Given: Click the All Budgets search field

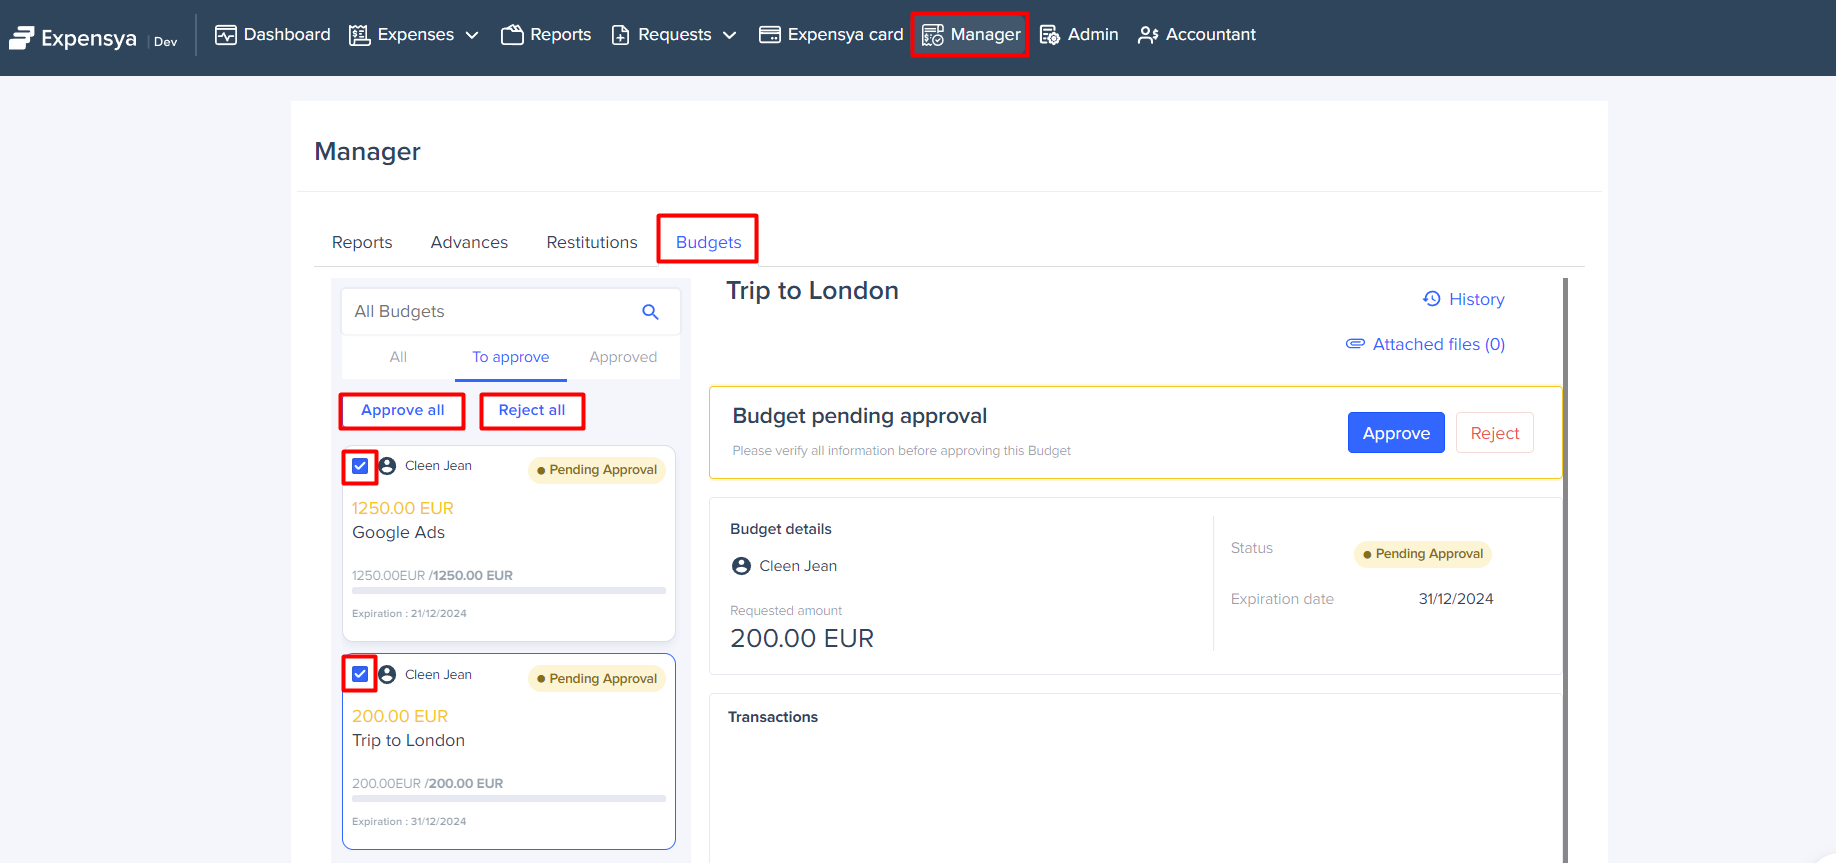Looking at the screenshot, I should click(x=490, y=312).
